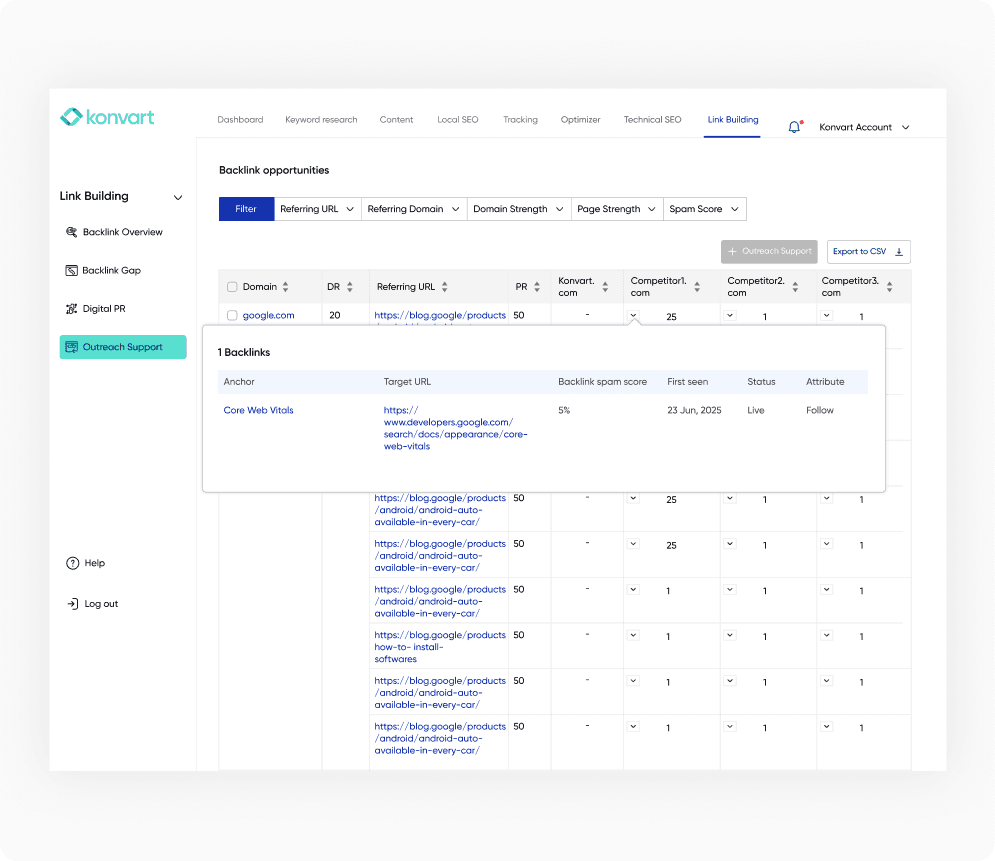The width and height of the screenshot is (995, 861).
Task: Expand Competitor2 chevron in how-to-install-softwares row
Action: click(x=730, y=635)
